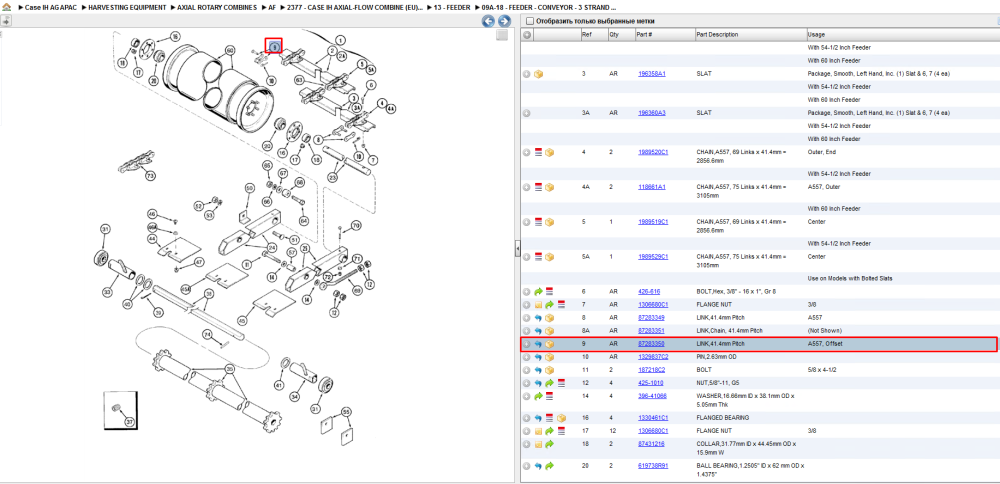This screenshot has width=1000, height=484.
Task: Select 'A557, Offset' usage cell
Action: pyautogui.click(x=826, y=344)
